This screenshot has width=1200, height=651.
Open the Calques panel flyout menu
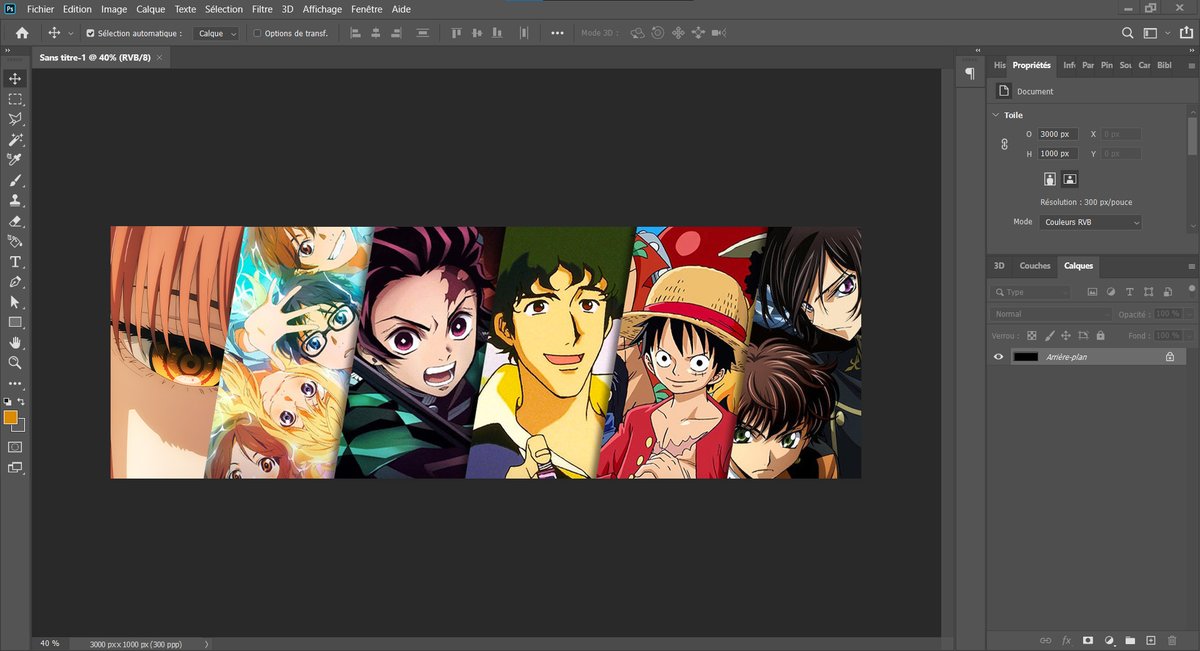coord(1191,266)
